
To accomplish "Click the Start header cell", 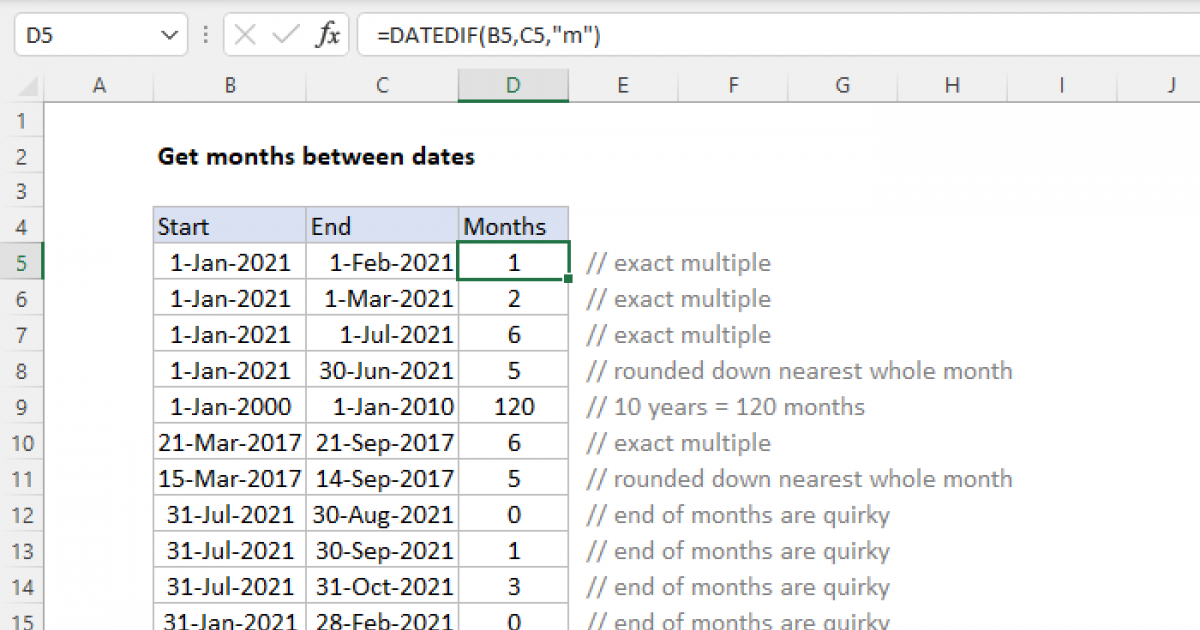I will [x=230, y=226].
